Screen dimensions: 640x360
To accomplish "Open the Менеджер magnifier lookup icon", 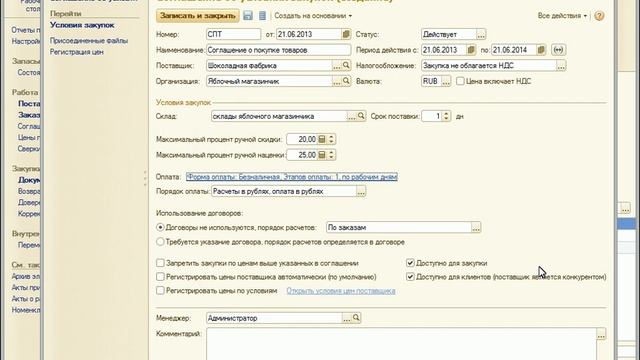I will [x=356, y=318].
